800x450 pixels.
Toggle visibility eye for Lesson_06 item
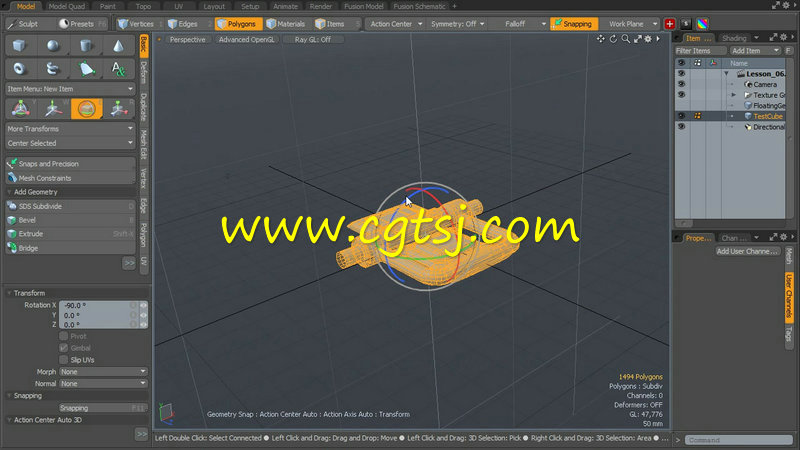click(681, 73)
